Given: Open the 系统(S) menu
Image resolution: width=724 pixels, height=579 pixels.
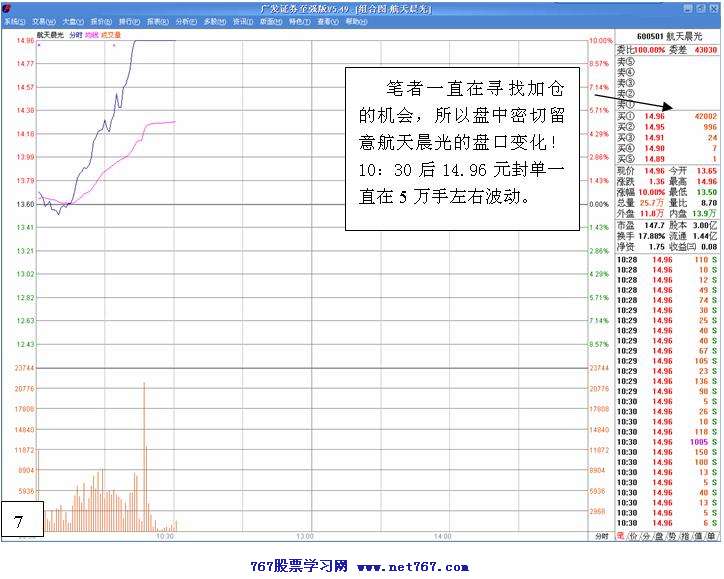Looking at the screenshot, I should (14, 20).
